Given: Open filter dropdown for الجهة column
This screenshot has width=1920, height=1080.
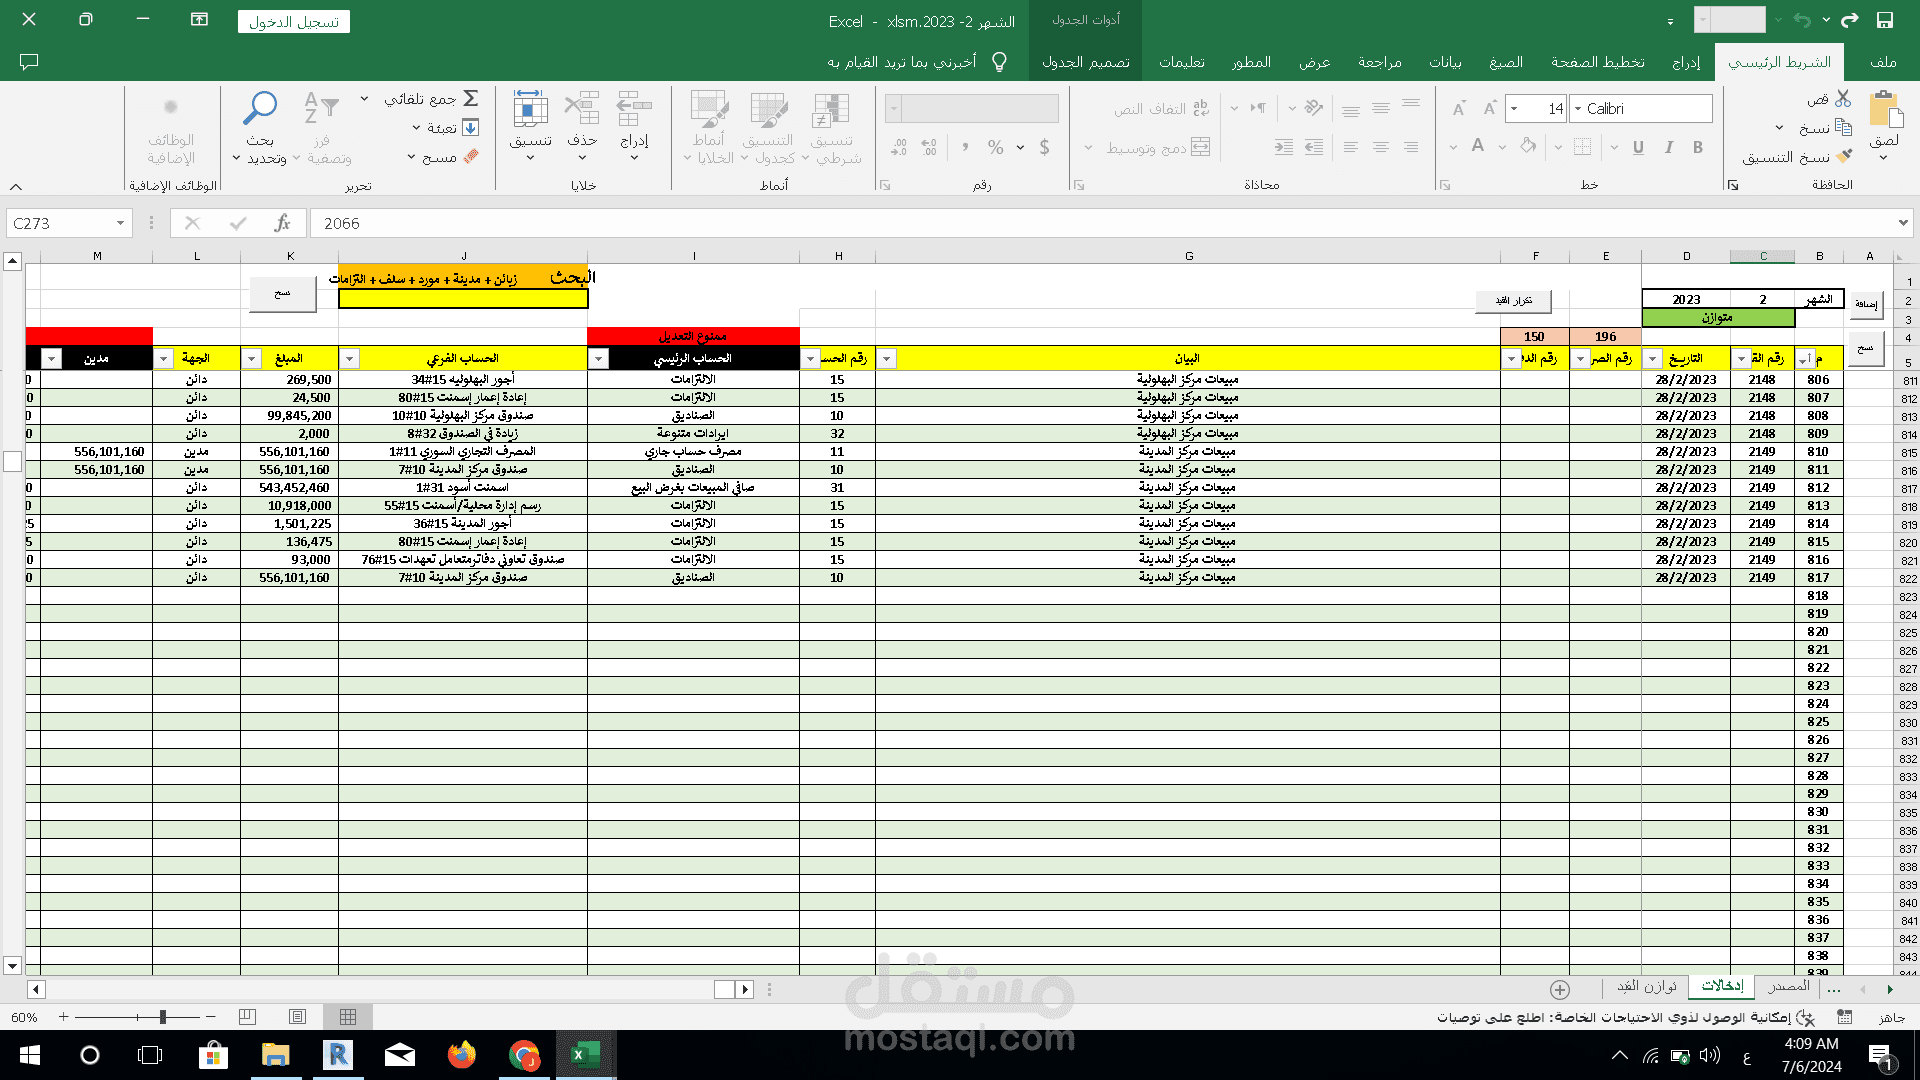Looking at the screenshot, I should coord(163,358).
